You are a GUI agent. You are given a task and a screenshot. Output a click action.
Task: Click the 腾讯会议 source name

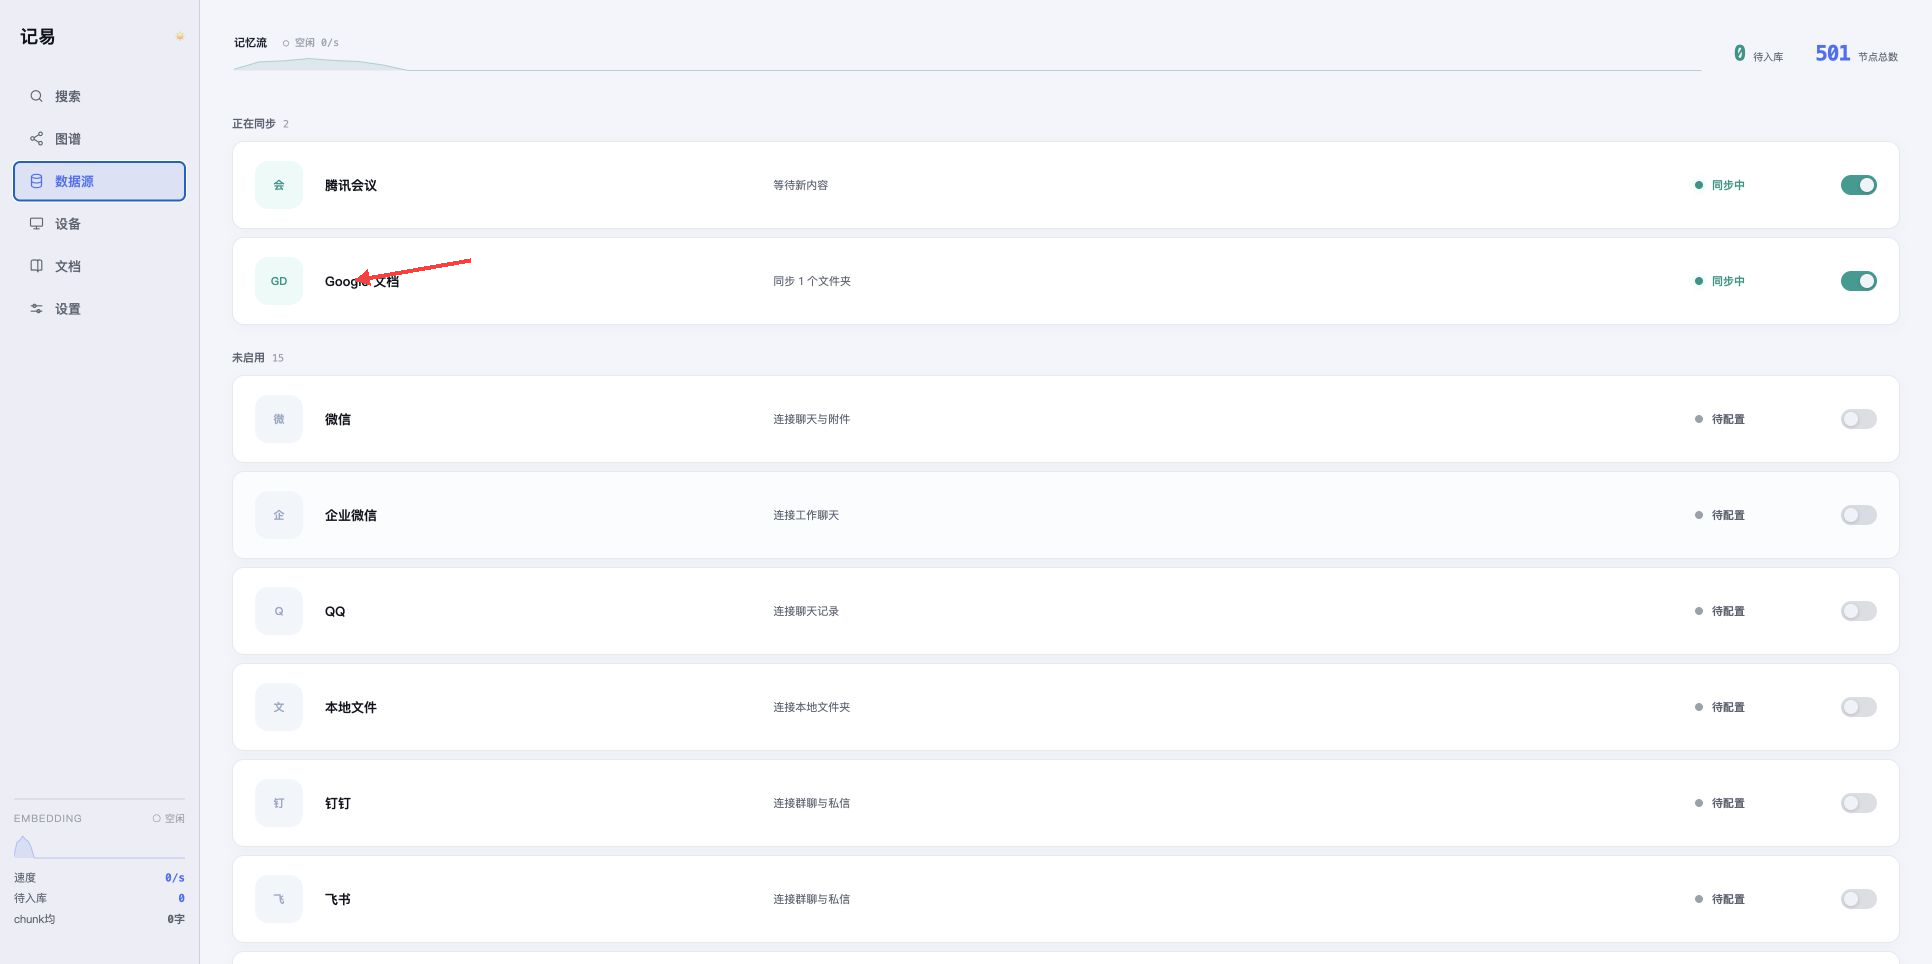[x=351, y=185]
